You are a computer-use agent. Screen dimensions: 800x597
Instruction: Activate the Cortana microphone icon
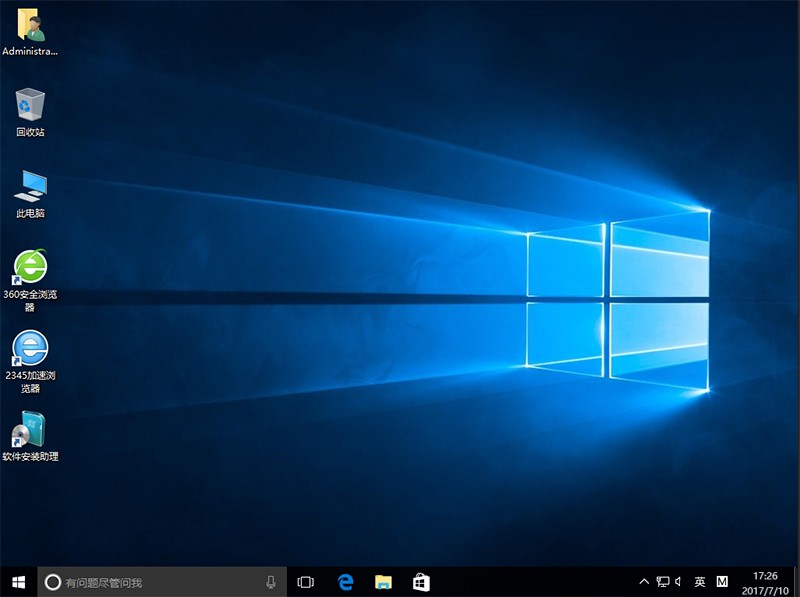click(x=271, y=582)
